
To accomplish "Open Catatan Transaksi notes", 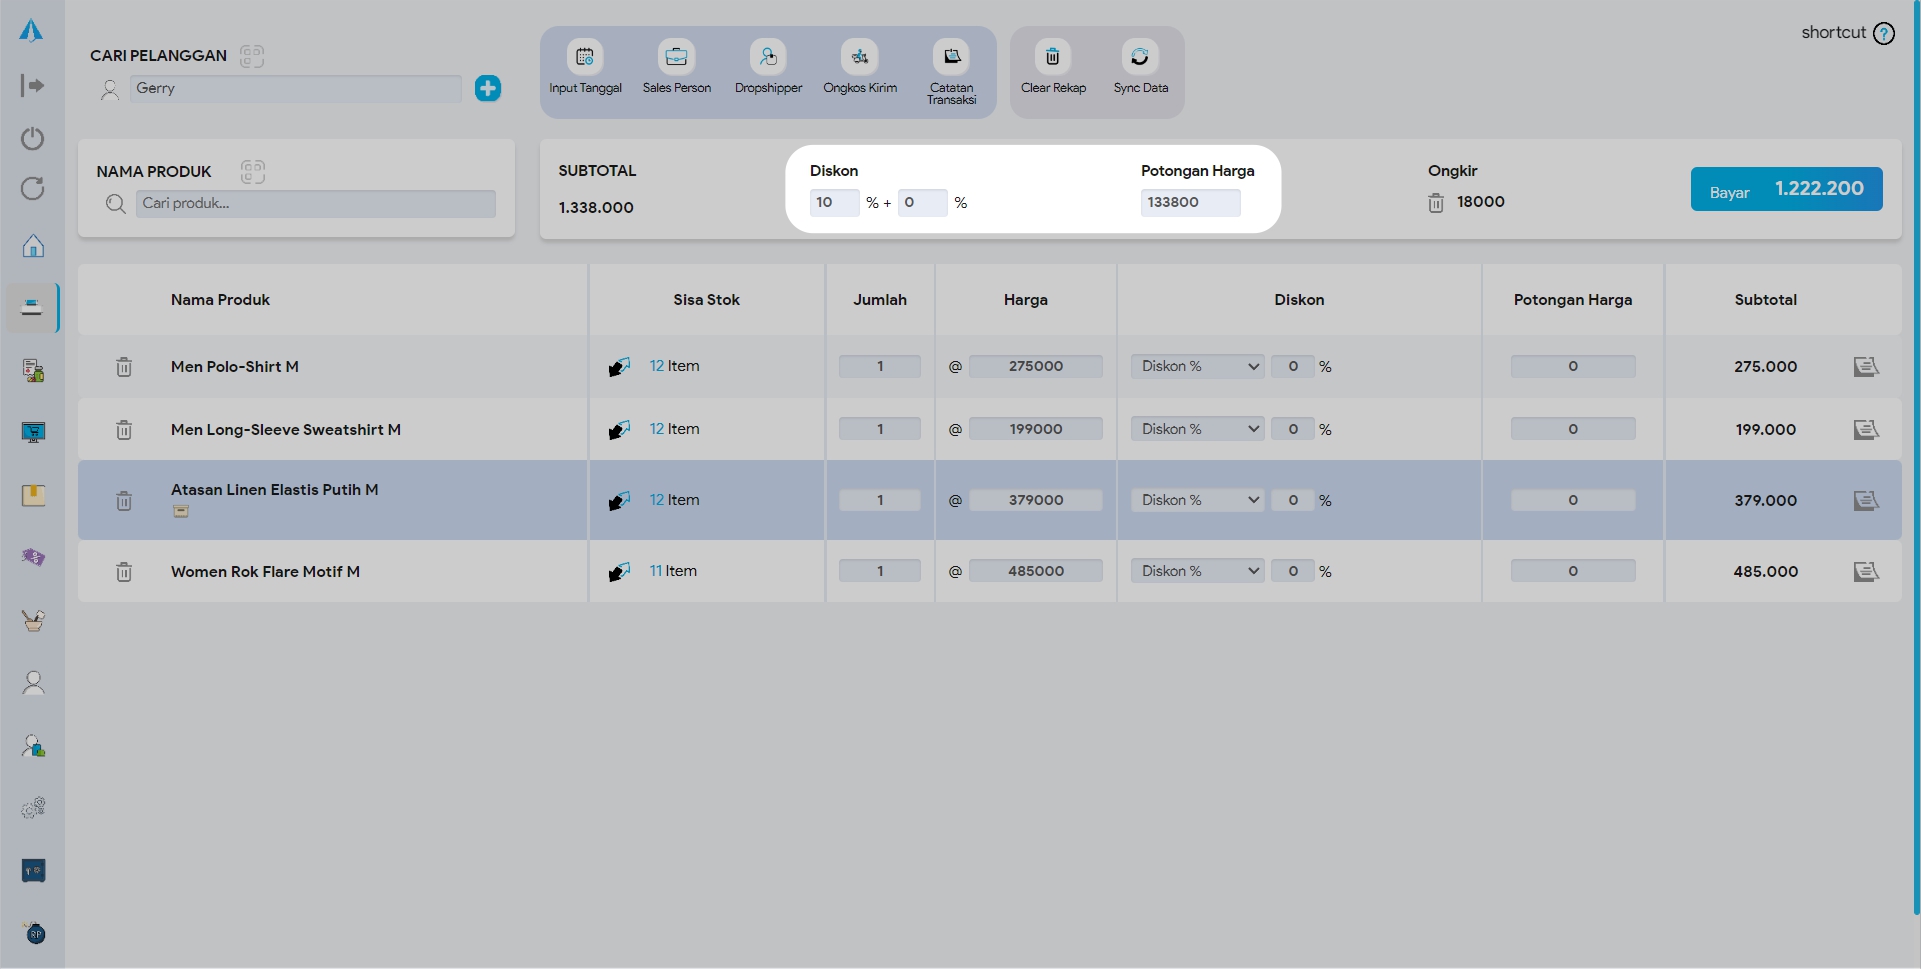I will pyautogui.click(x=951, y=57).
